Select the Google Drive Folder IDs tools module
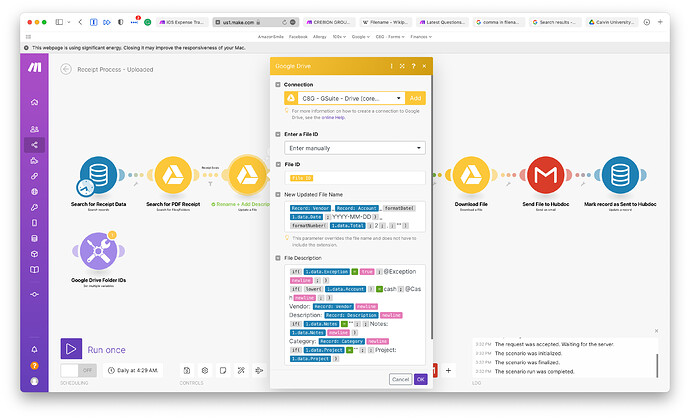690x419 pixels. [98, 251]
